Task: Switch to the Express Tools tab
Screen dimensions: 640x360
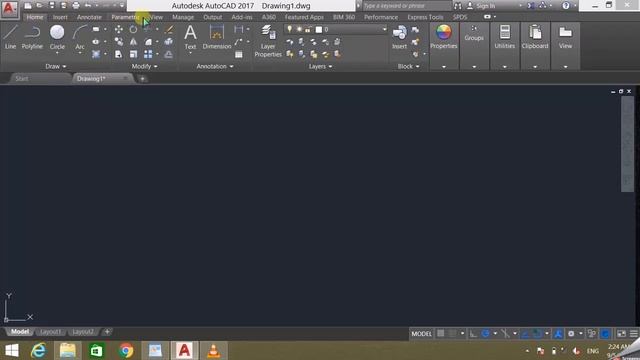Action: (425, 17)
